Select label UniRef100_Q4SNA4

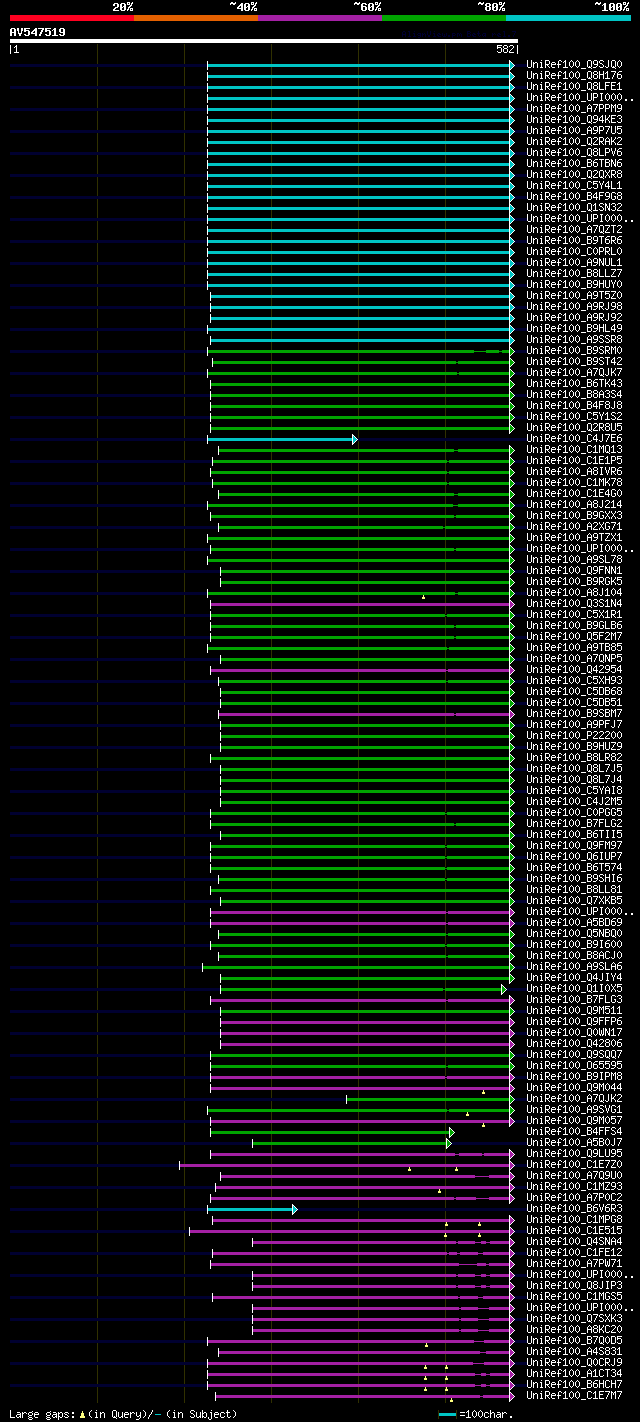click(x=574, y=1241)
